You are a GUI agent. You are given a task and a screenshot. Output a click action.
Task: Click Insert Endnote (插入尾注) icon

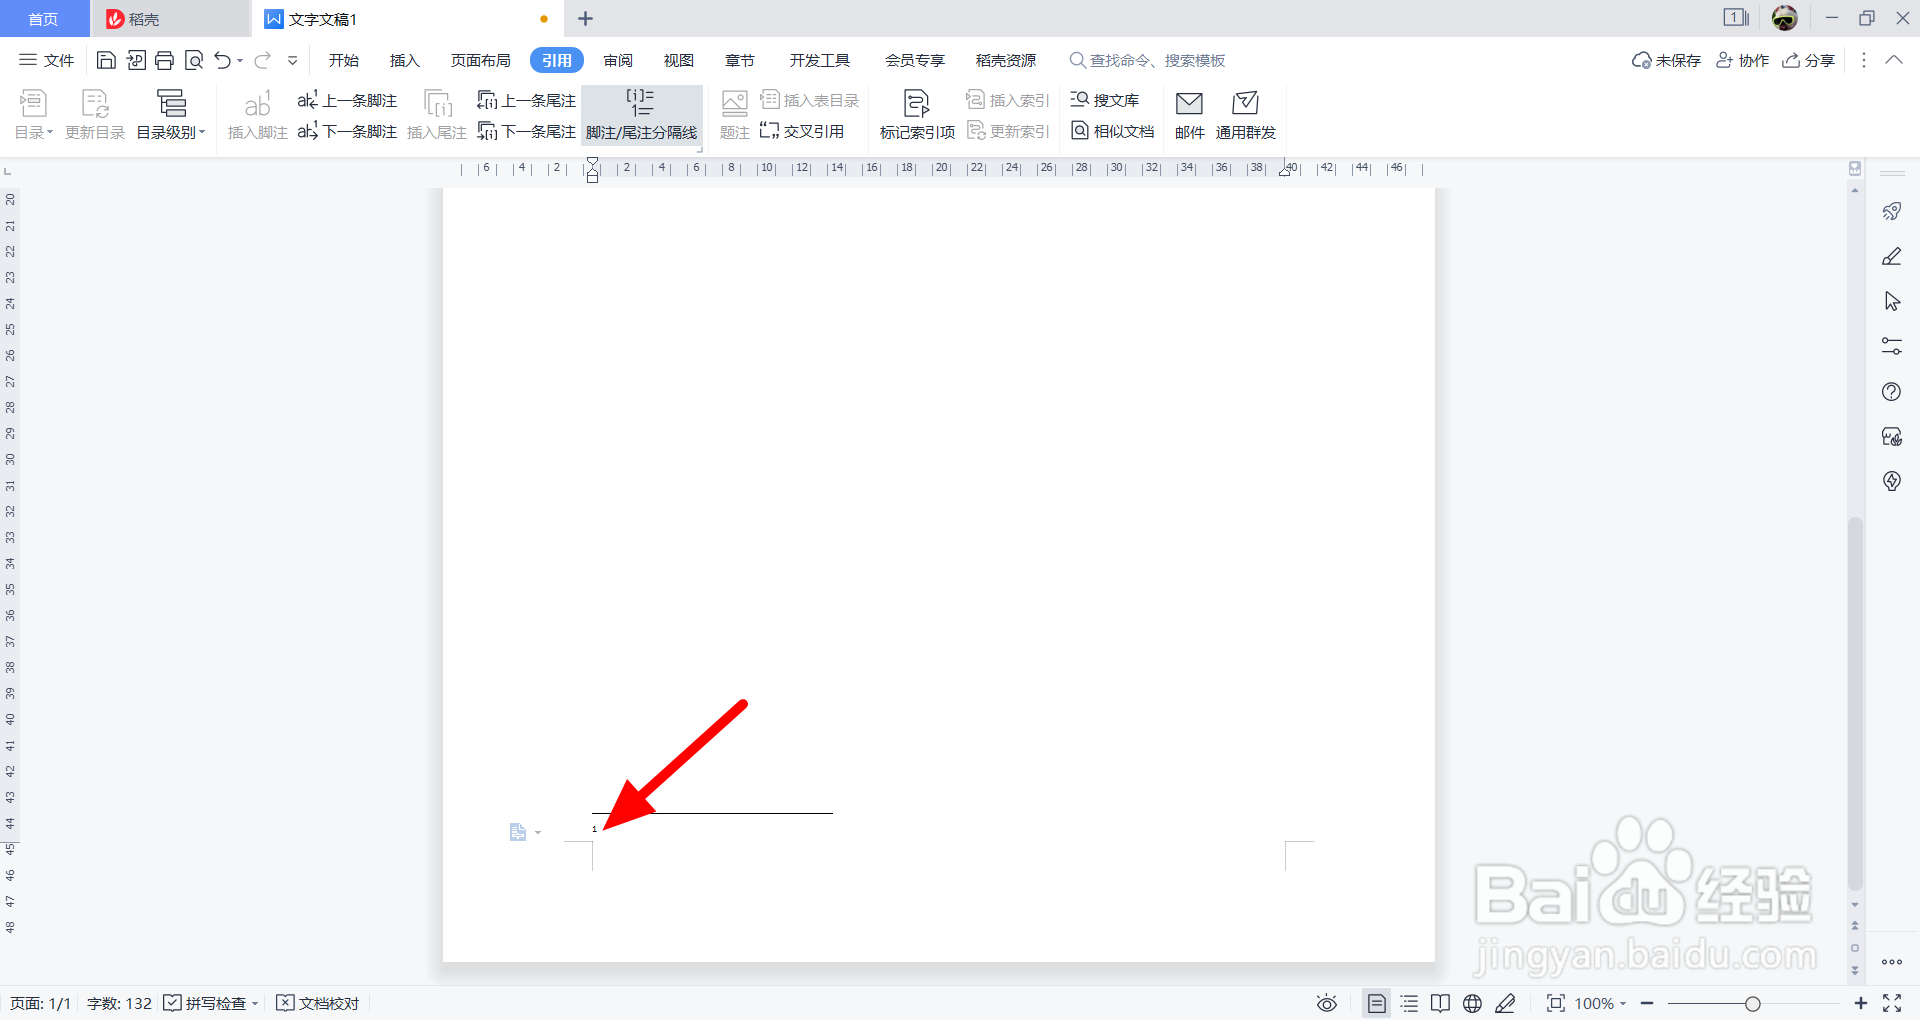pyautogui.click(x=437, y=114)
